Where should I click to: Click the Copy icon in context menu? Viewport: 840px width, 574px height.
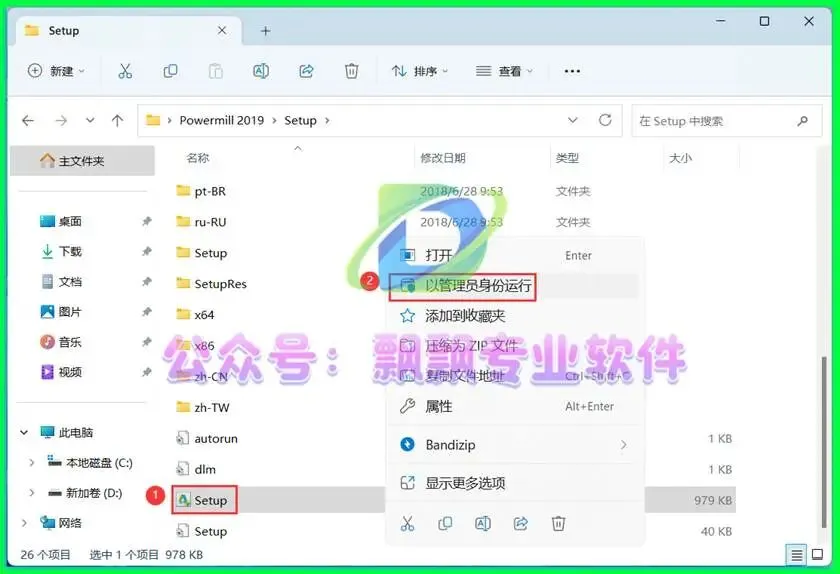point(445,523)
